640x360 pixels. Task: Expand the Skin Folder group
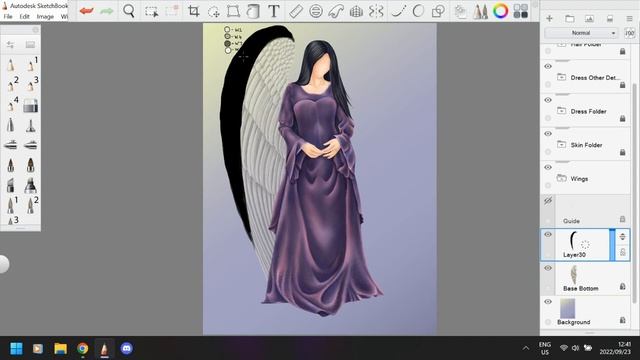[x=562, y=144]
